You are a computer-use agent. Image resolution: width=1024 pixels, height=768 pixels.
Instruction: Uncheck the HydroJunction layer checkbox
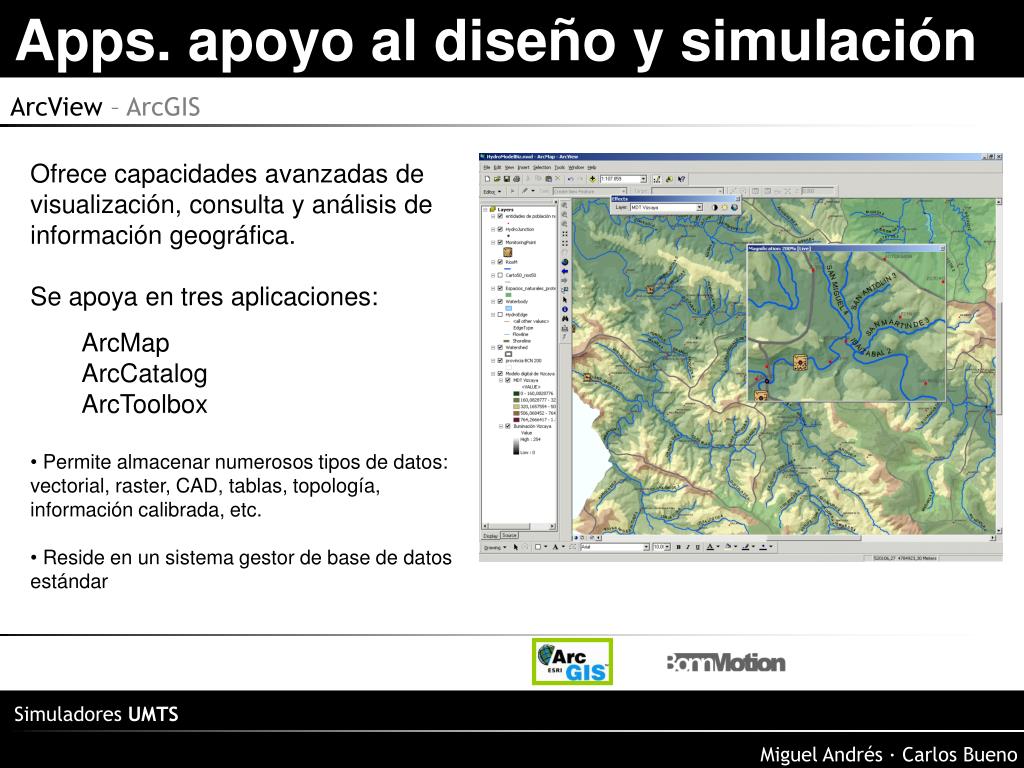pyautogui.click(x=500, y=229)
